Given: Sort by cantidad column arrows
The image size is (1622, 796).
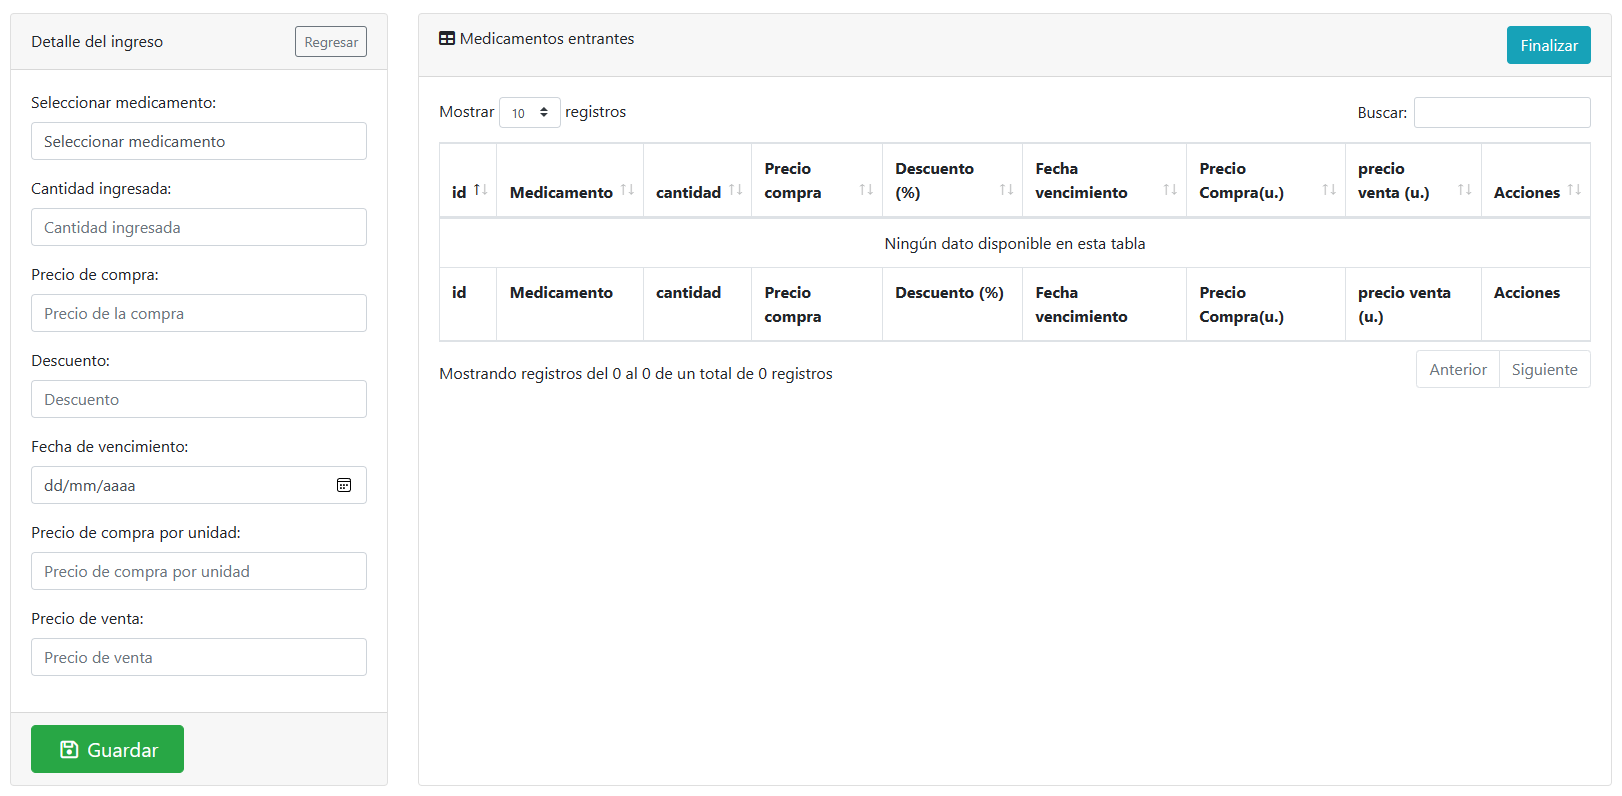Looking at the screenshot, I should click(x=735, y=190).
